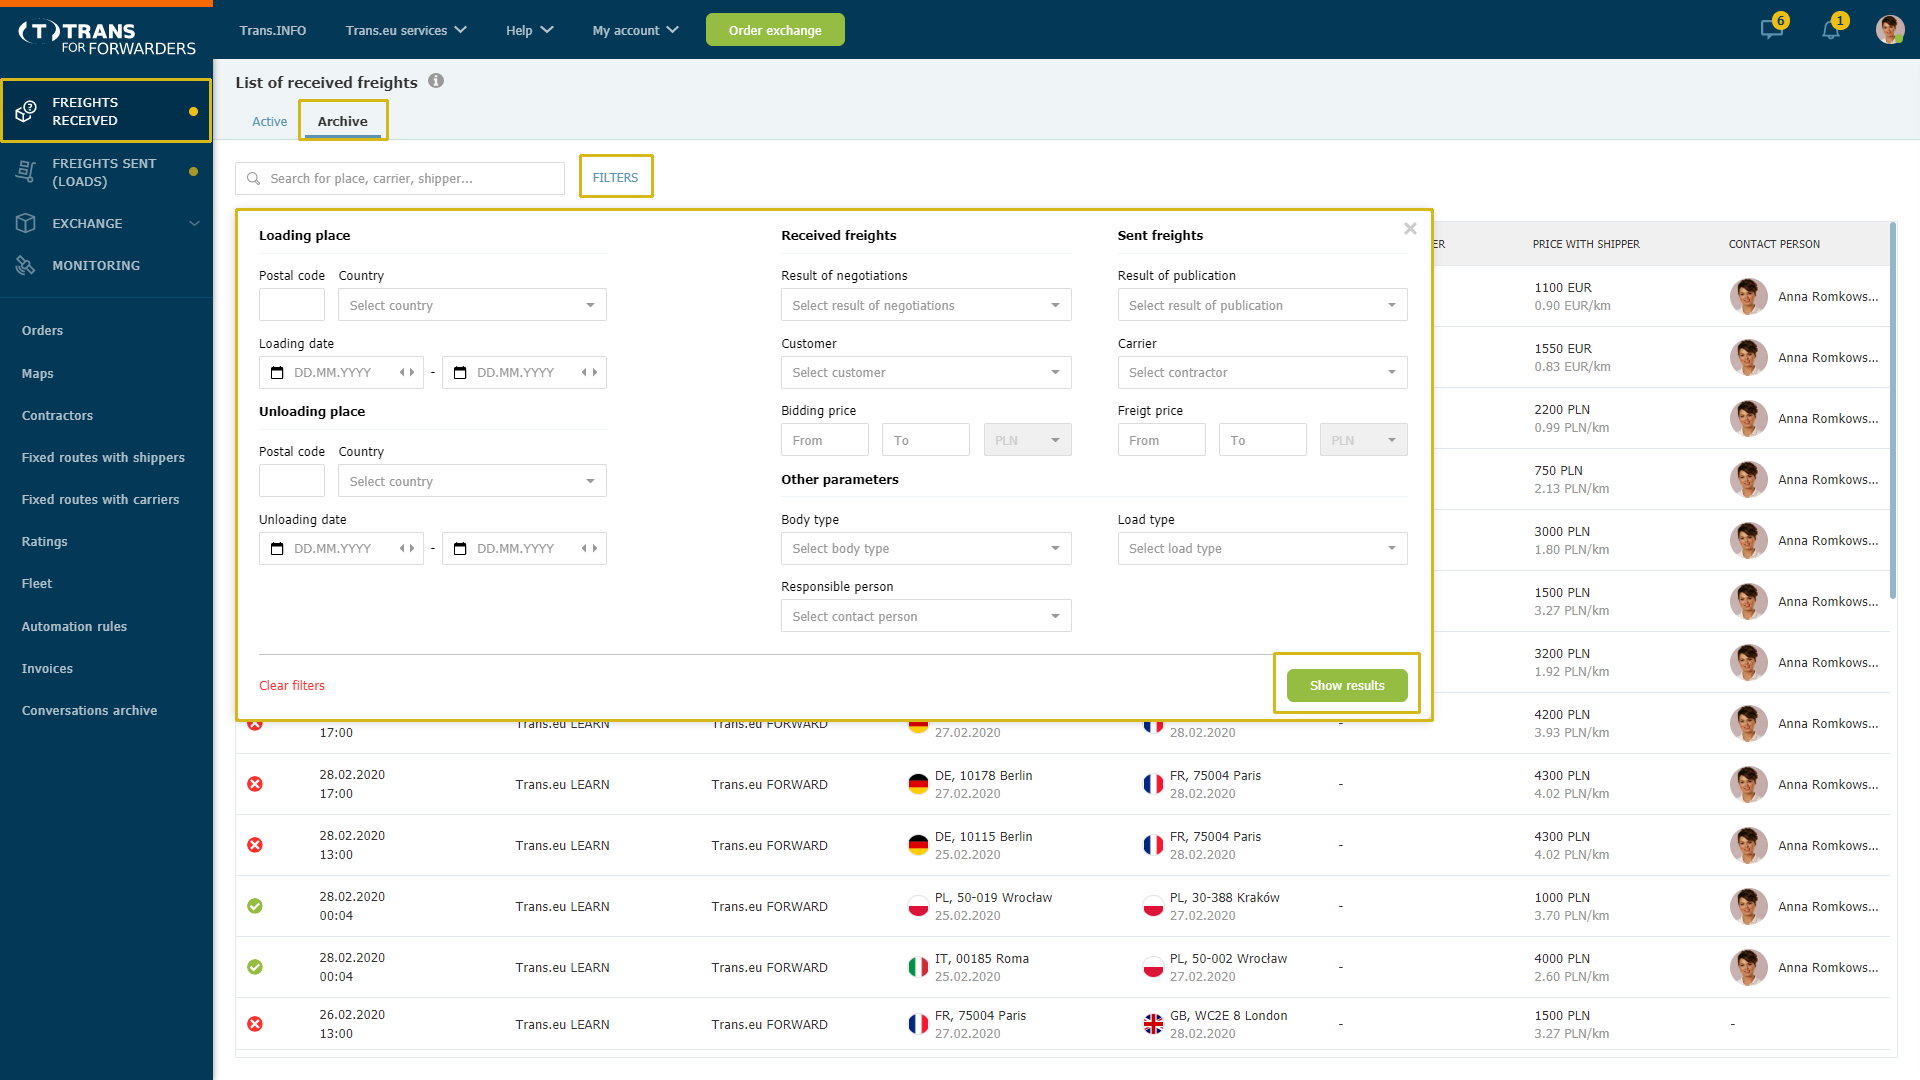Click red rejected icon for Berlin 10115 row
Viewport: 1920px width, 1080px height.
point(255,845)
